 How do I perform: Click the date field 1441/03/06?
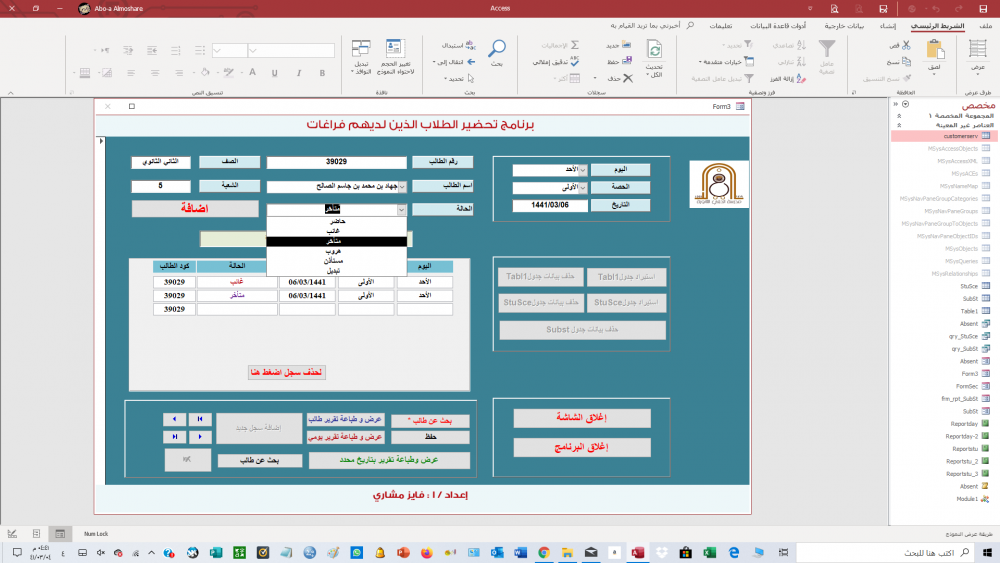coord(550,205)
